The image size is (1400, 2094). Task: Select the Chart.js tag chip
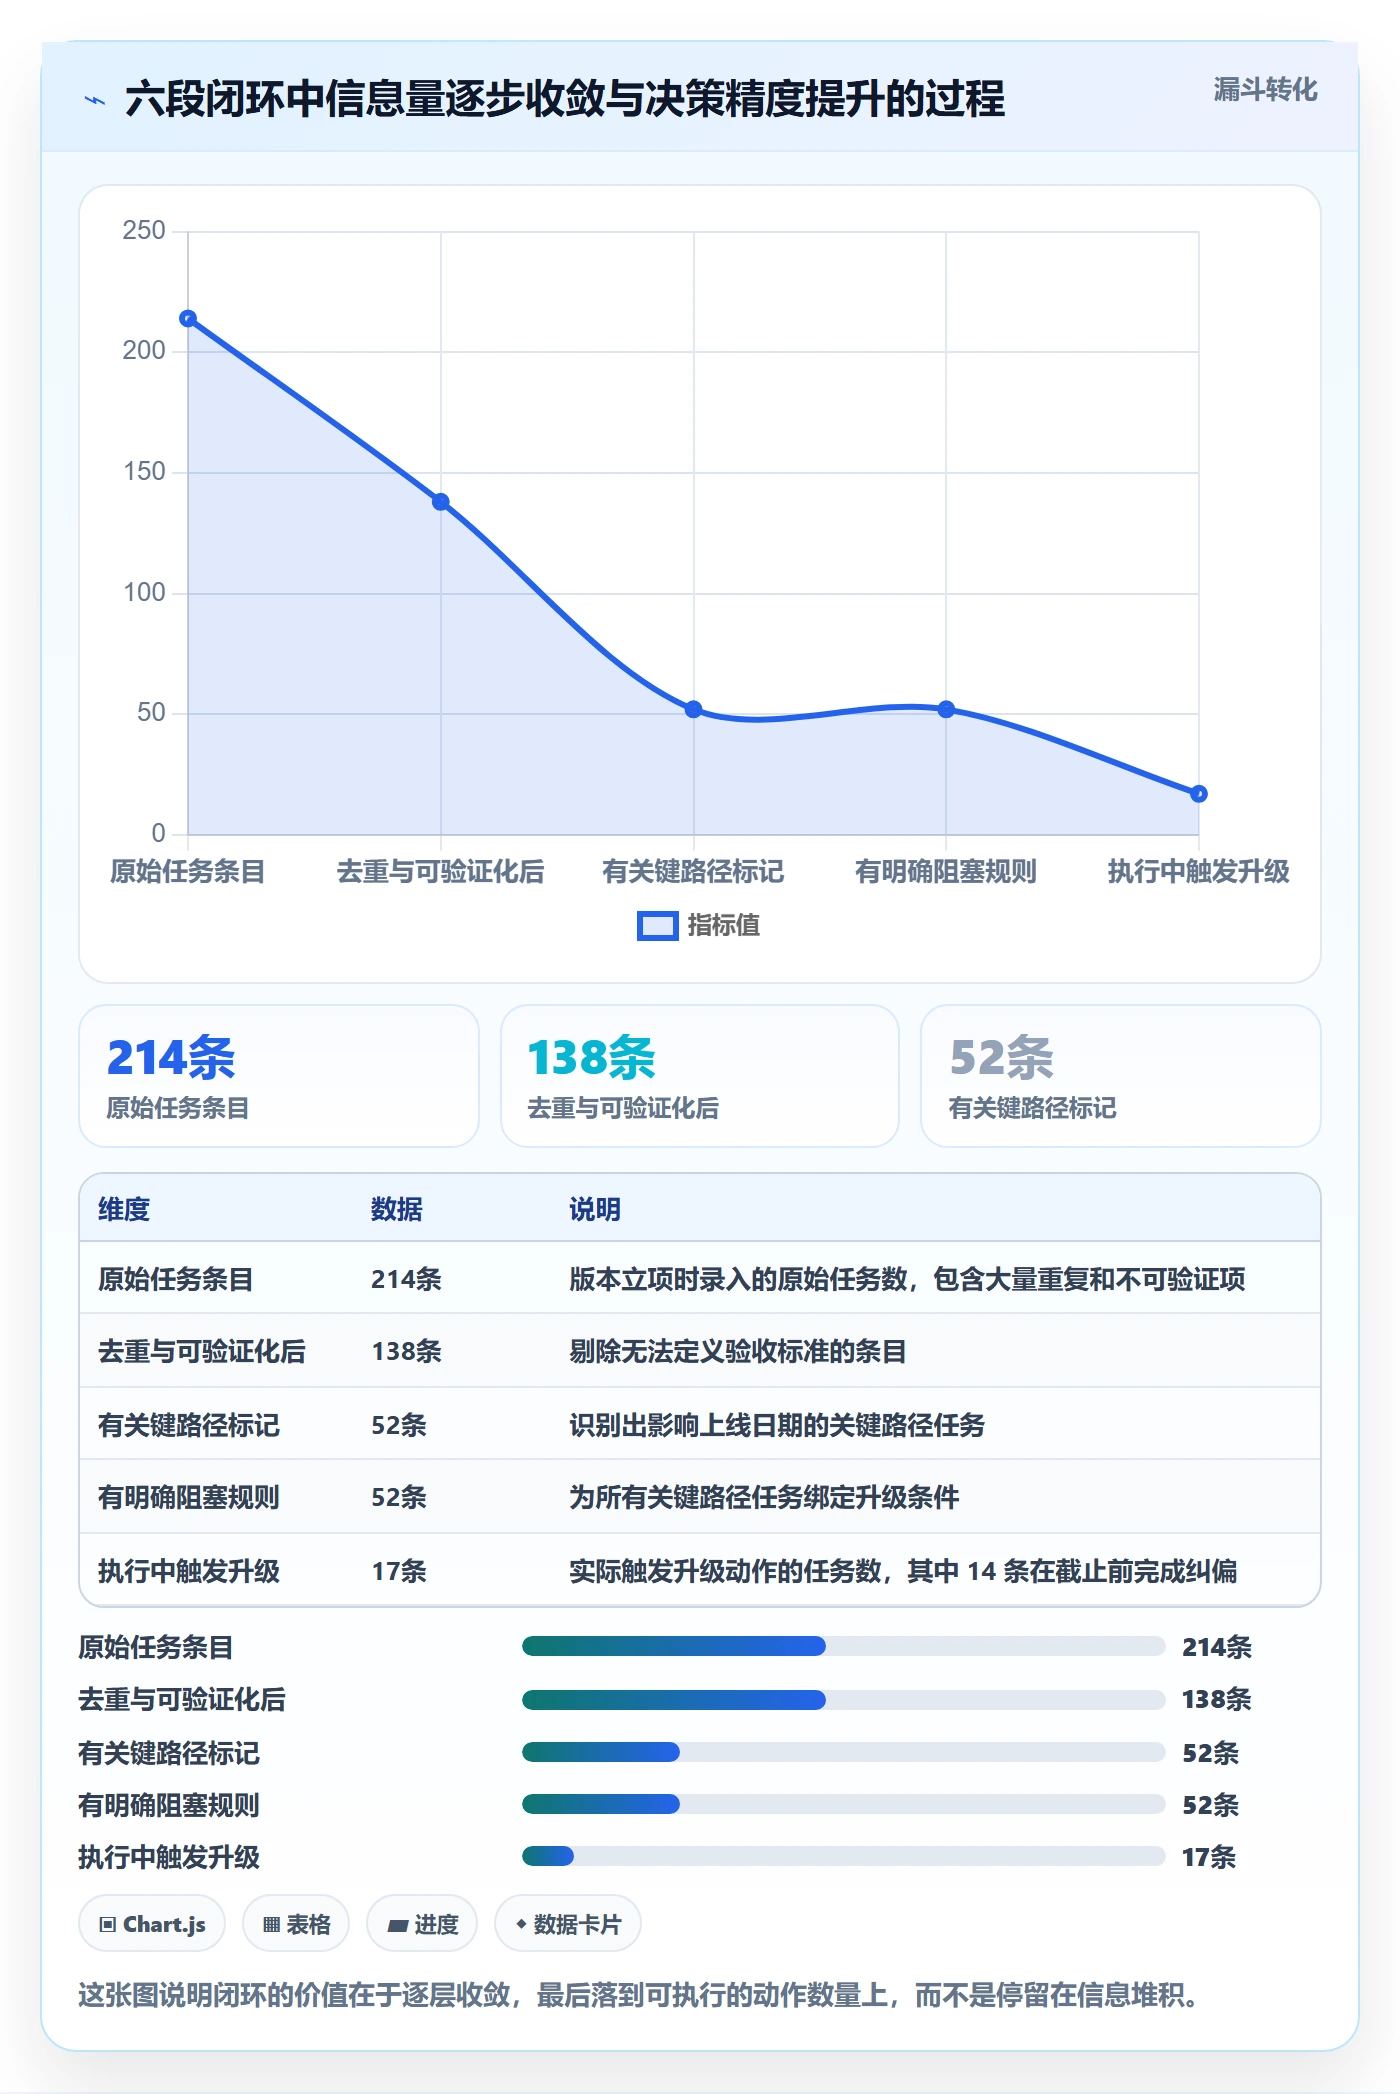[152, 1924]
